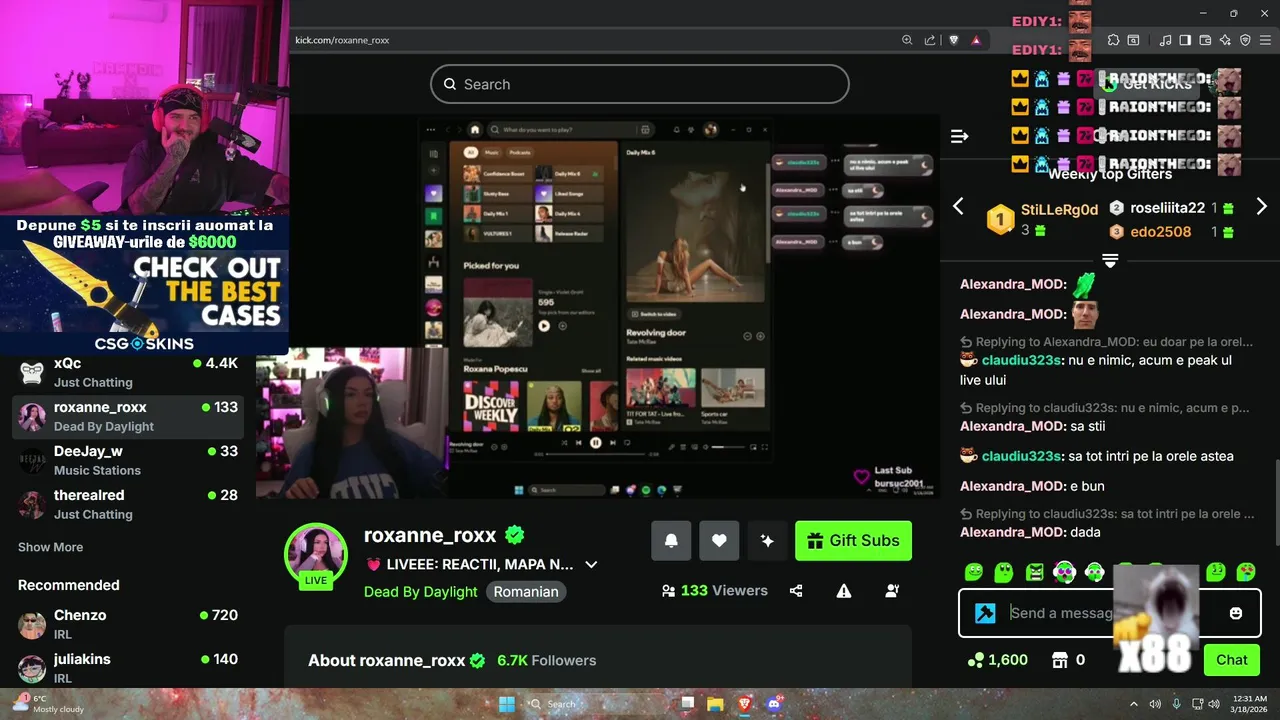Viewport: 1280px width, 720px height.
Task: Open recommended channel juliakins
Action: click(x=128, y=668)
